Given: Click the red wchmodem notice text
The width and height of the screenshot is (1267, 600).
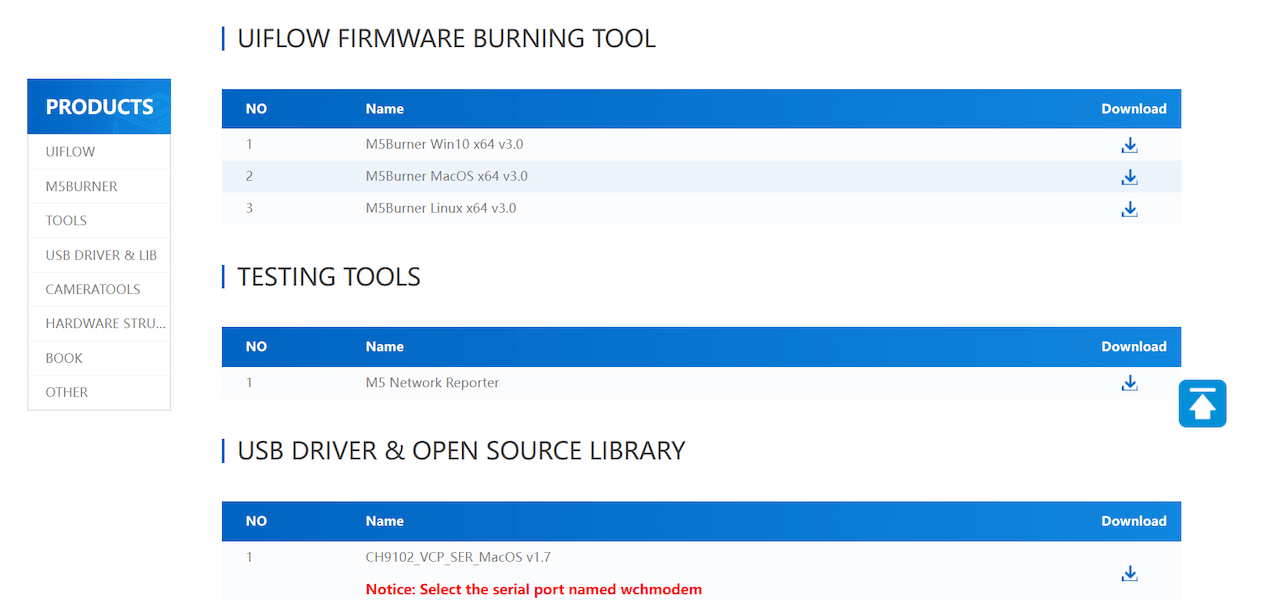Looking at the screenshot, I should pos(534,589).
